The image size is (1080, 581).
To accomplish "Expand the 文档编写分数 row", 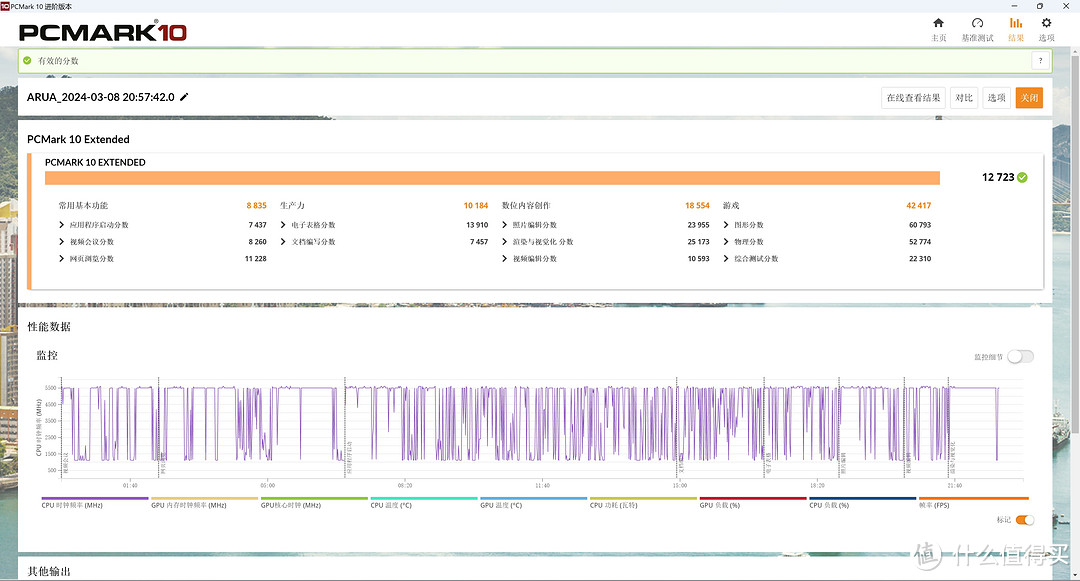I will click(283, 242).
